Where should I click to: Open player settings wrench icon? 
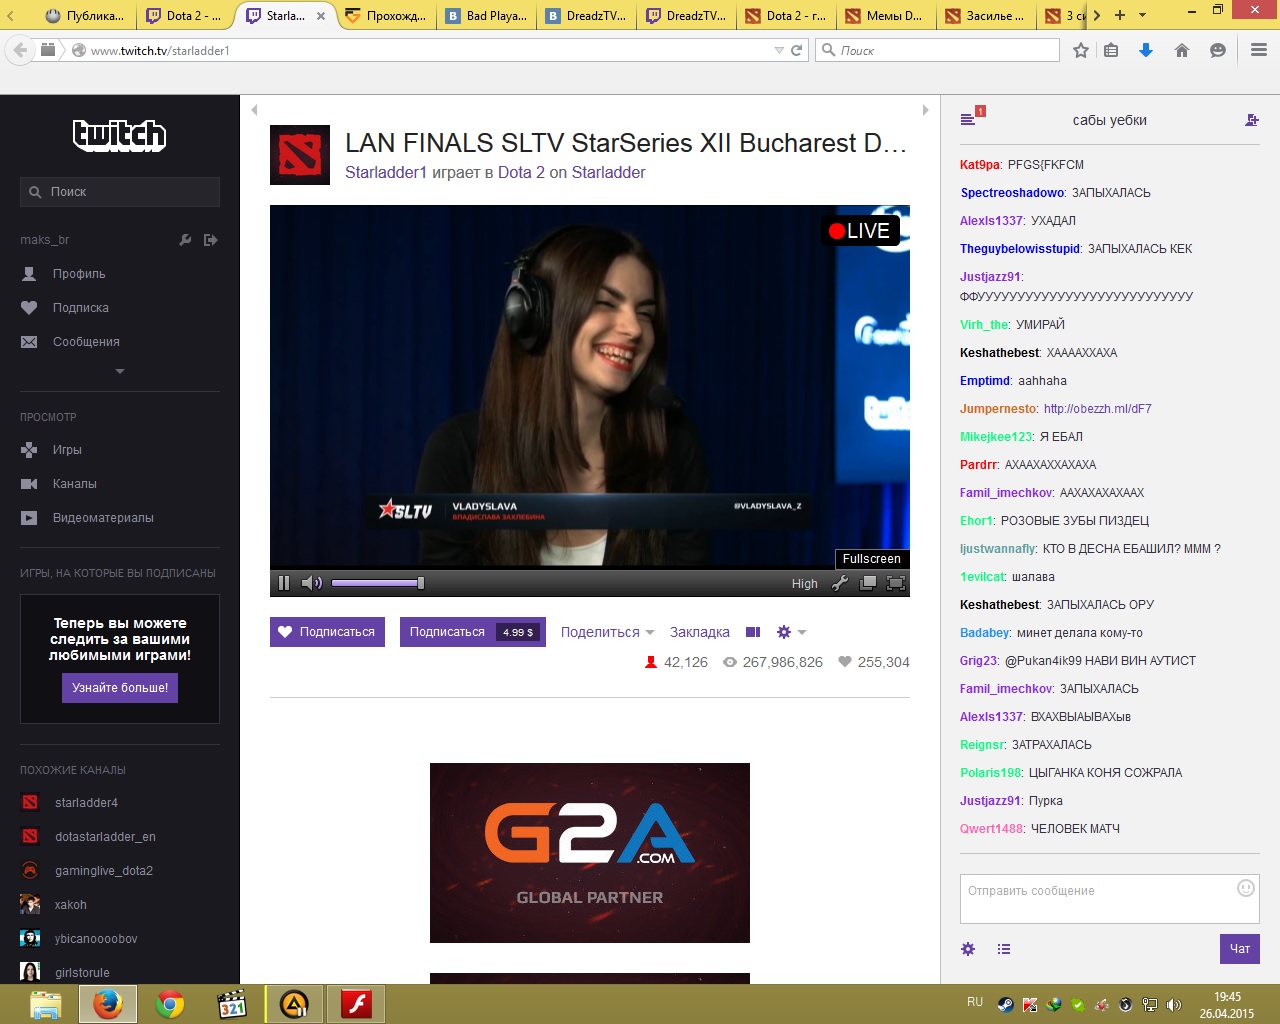coord(840,583)
